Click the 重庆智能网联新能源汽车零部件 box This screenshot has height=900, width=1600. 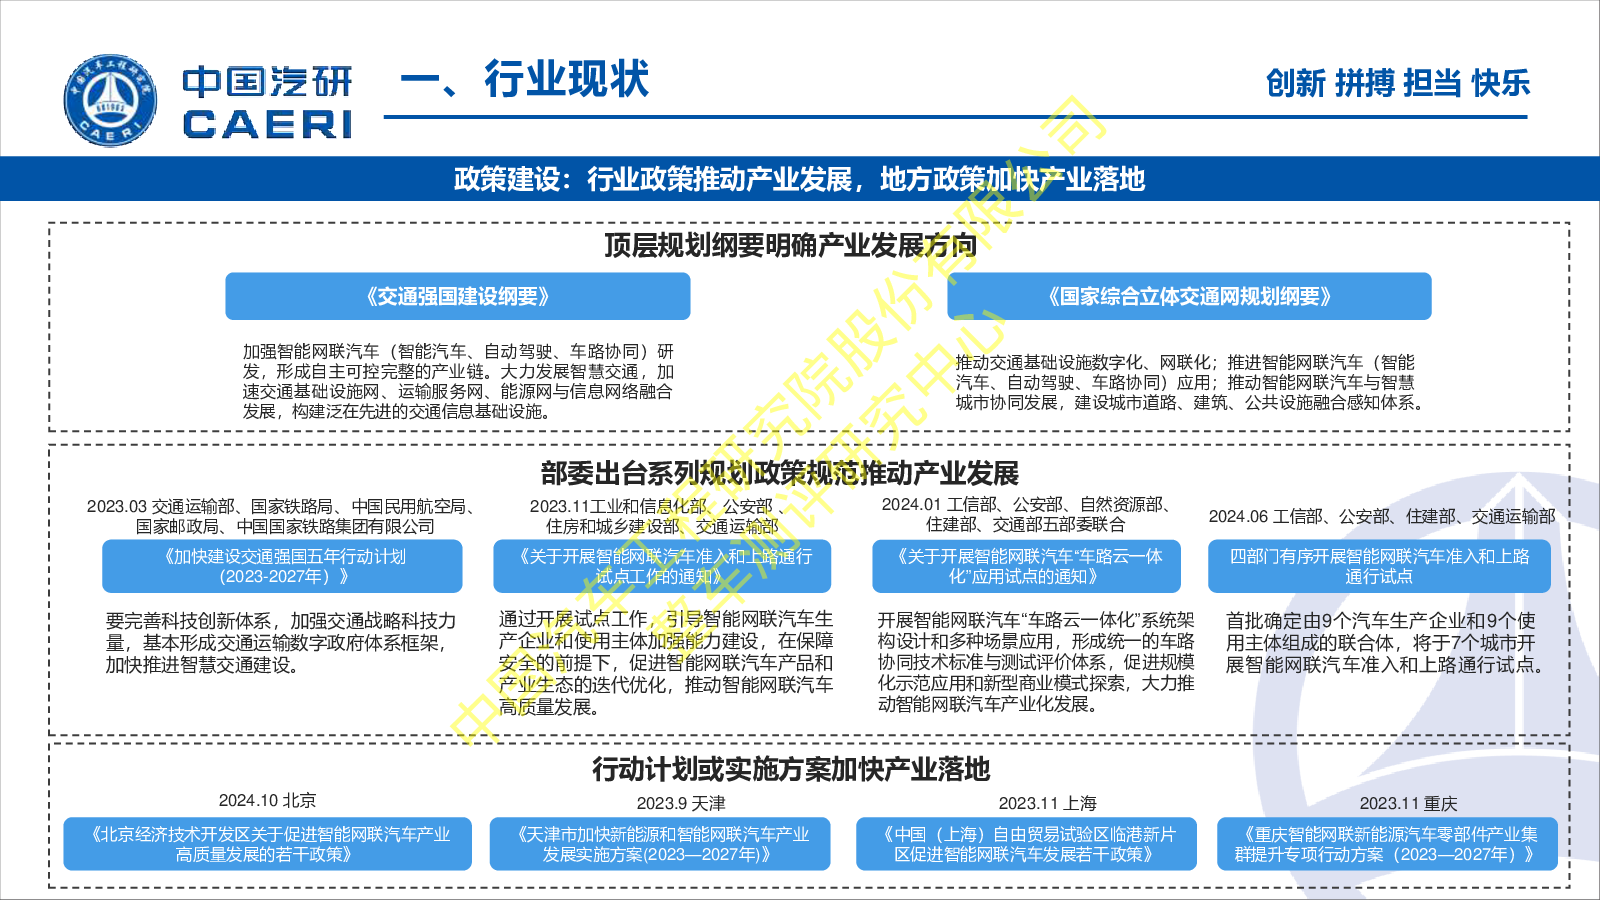[x=1387, y=844]
